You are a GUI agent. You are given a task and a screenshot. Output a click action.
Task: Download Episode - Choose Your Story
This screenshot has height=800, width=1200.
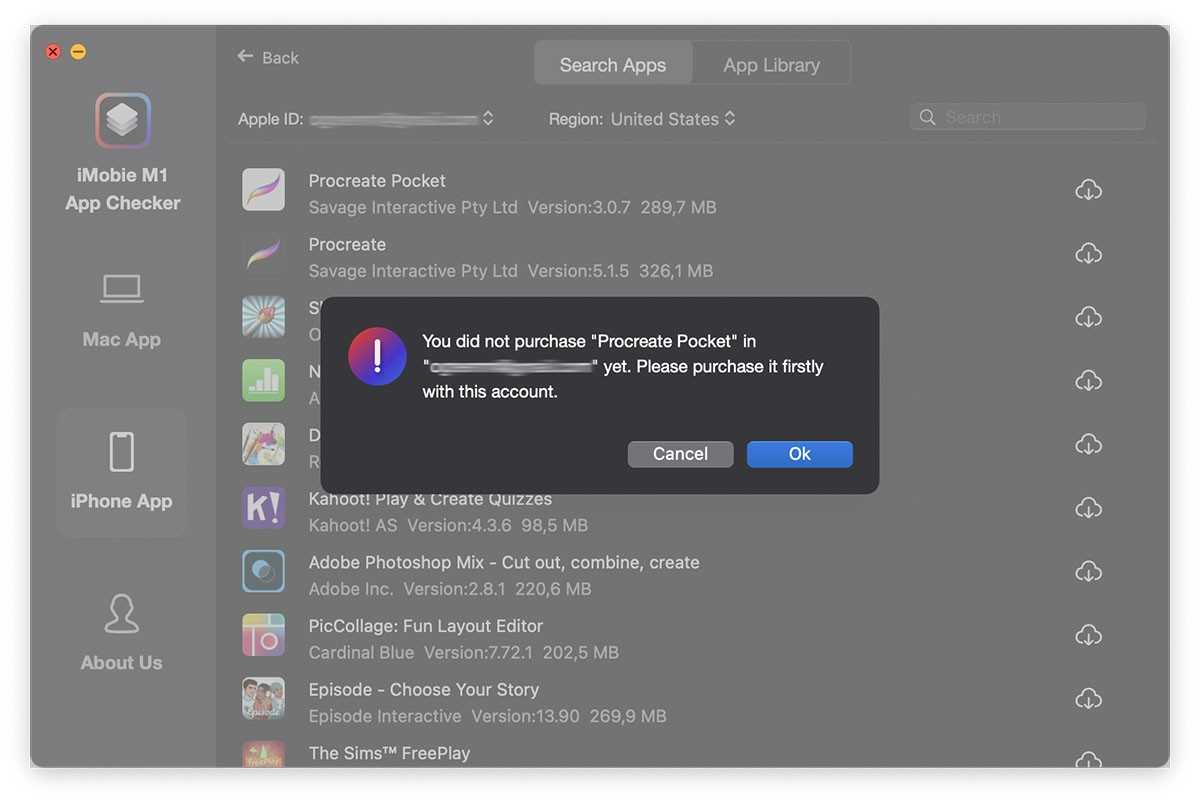pyautogui.click(x=1088, y=698)
